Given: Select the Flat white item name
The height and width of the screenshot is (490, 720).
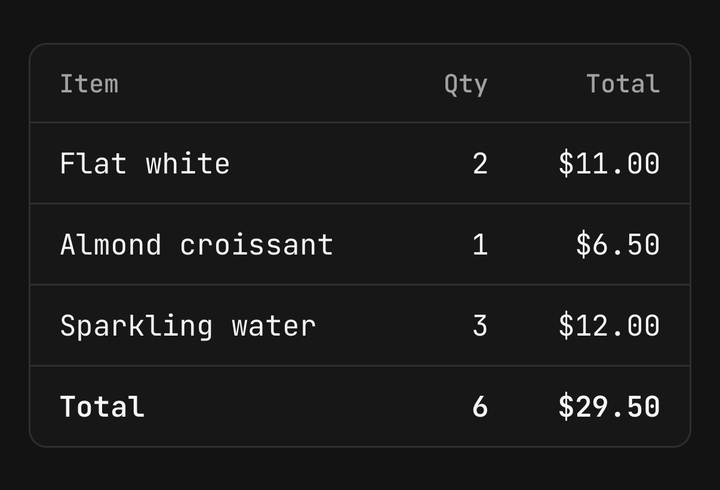Looking at the screenshot, I should click(x=145, y=163).
